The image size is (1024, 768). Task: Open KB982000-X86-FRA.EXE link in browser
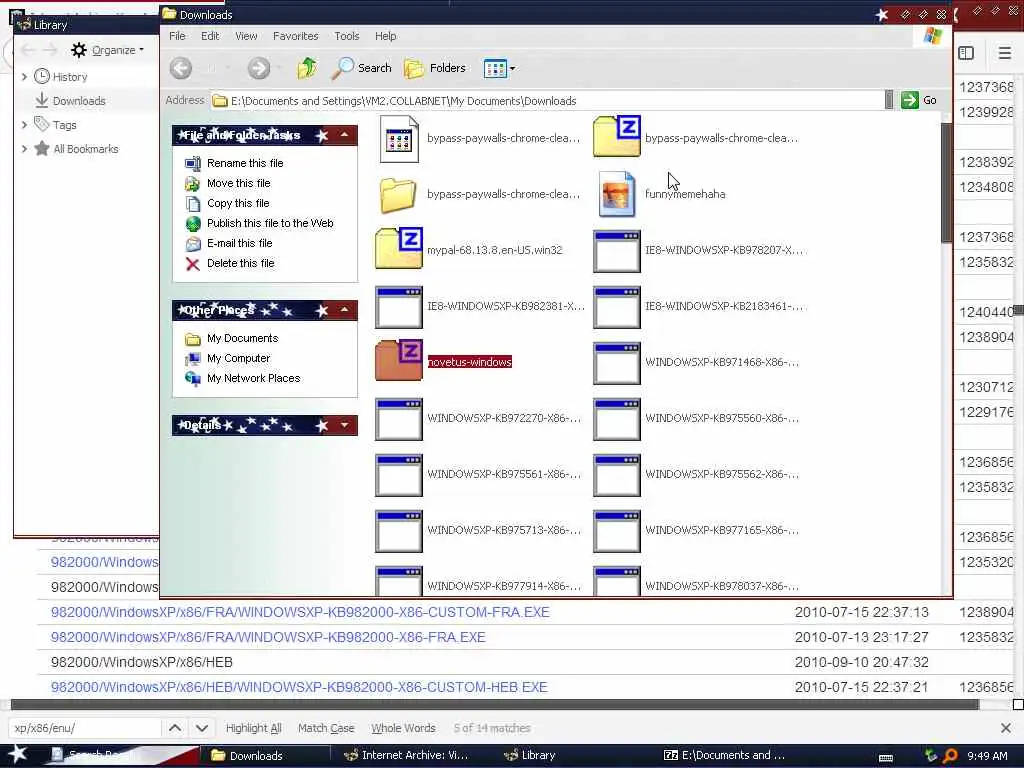pyautogui.click(x=268, y=637)
